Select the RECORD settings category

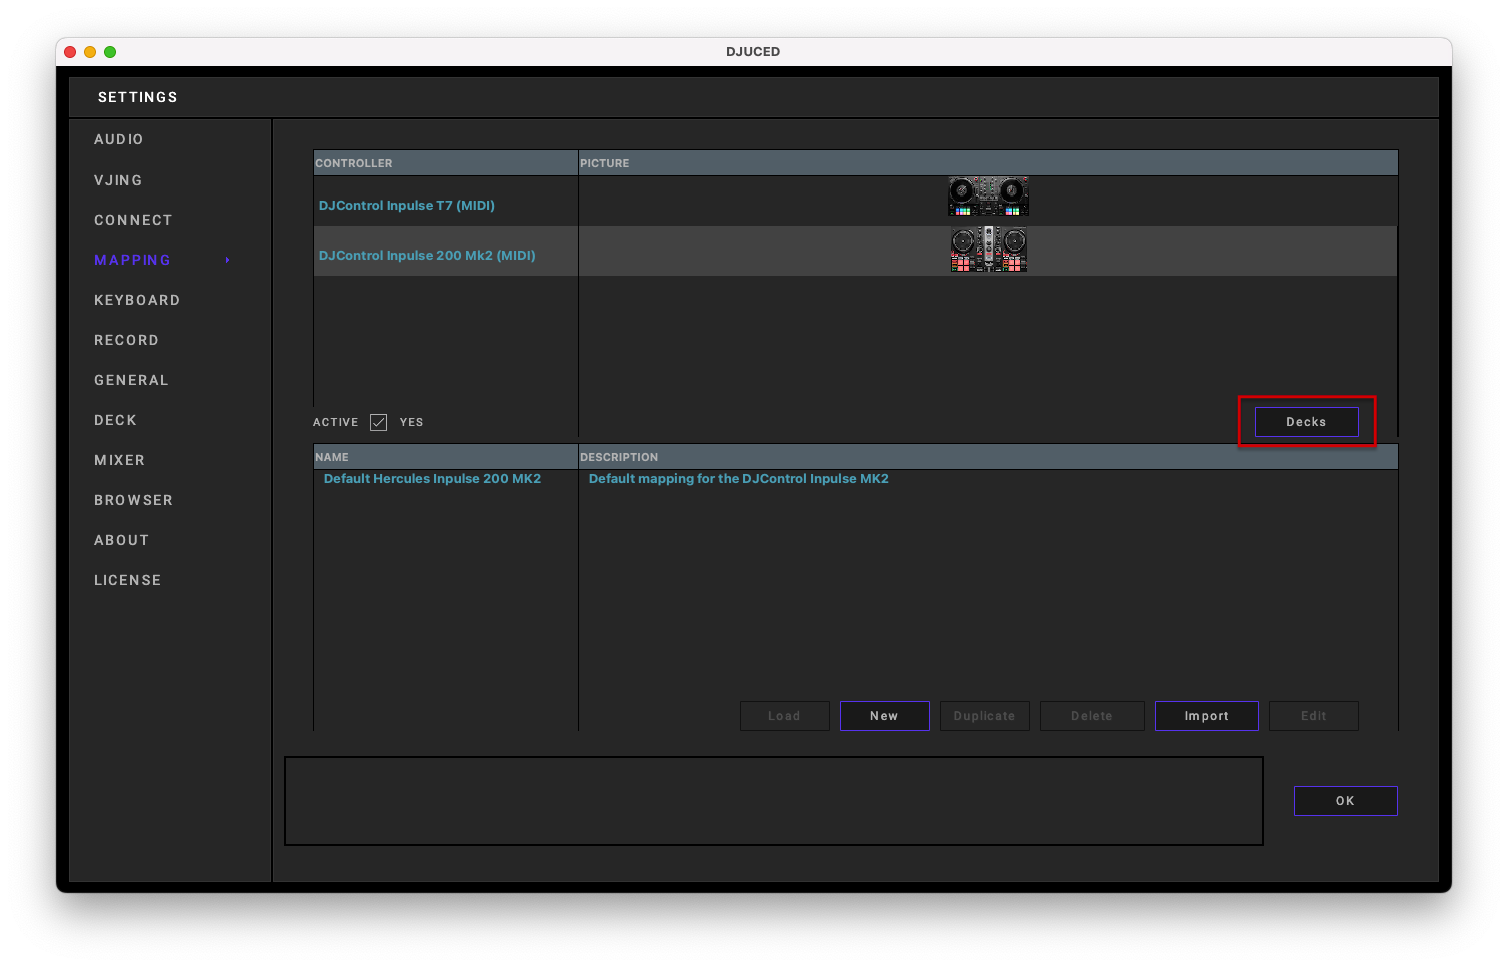point(126,340)
